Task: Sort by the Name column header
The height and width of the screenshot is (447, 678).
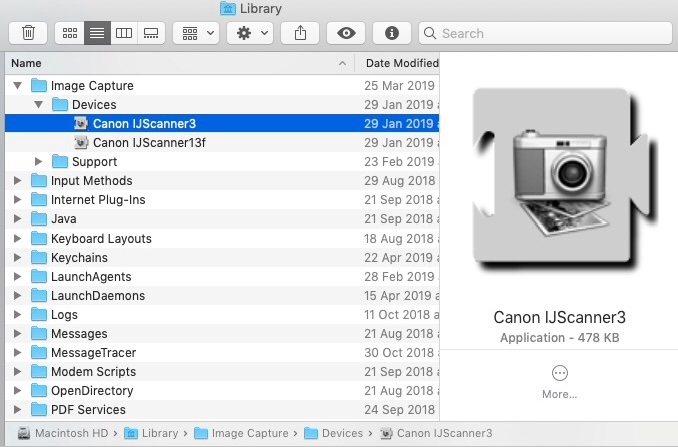Action: [x=179, y=63]
